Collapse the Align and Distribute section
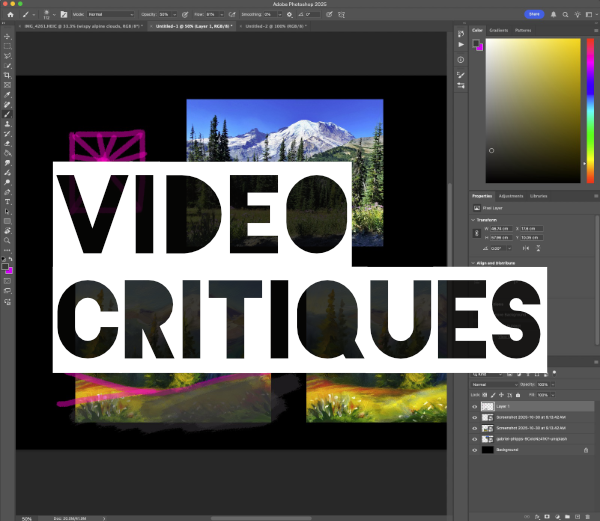Viewport: 600px width, 521px height. (473, 263)
